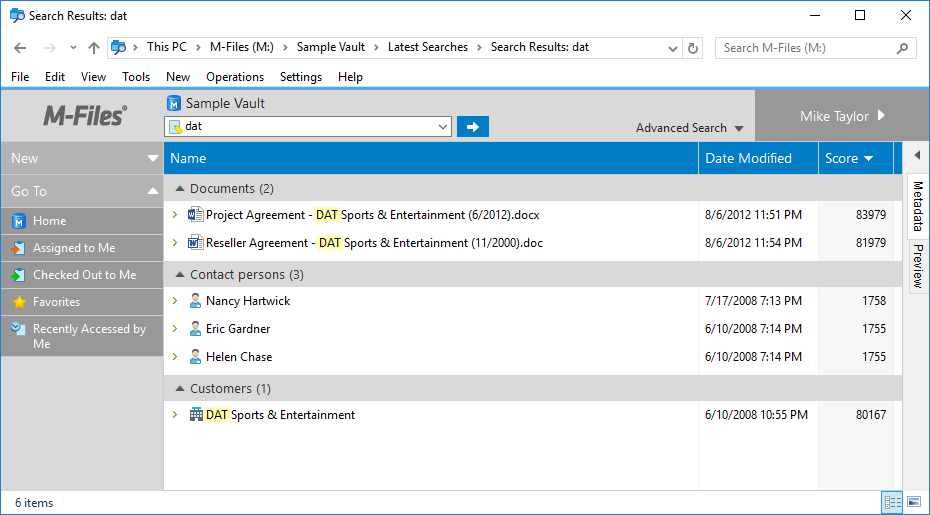Collapse the Customers (1) group
The width and height of the screenshot is (930, 515).
[180, 389]
